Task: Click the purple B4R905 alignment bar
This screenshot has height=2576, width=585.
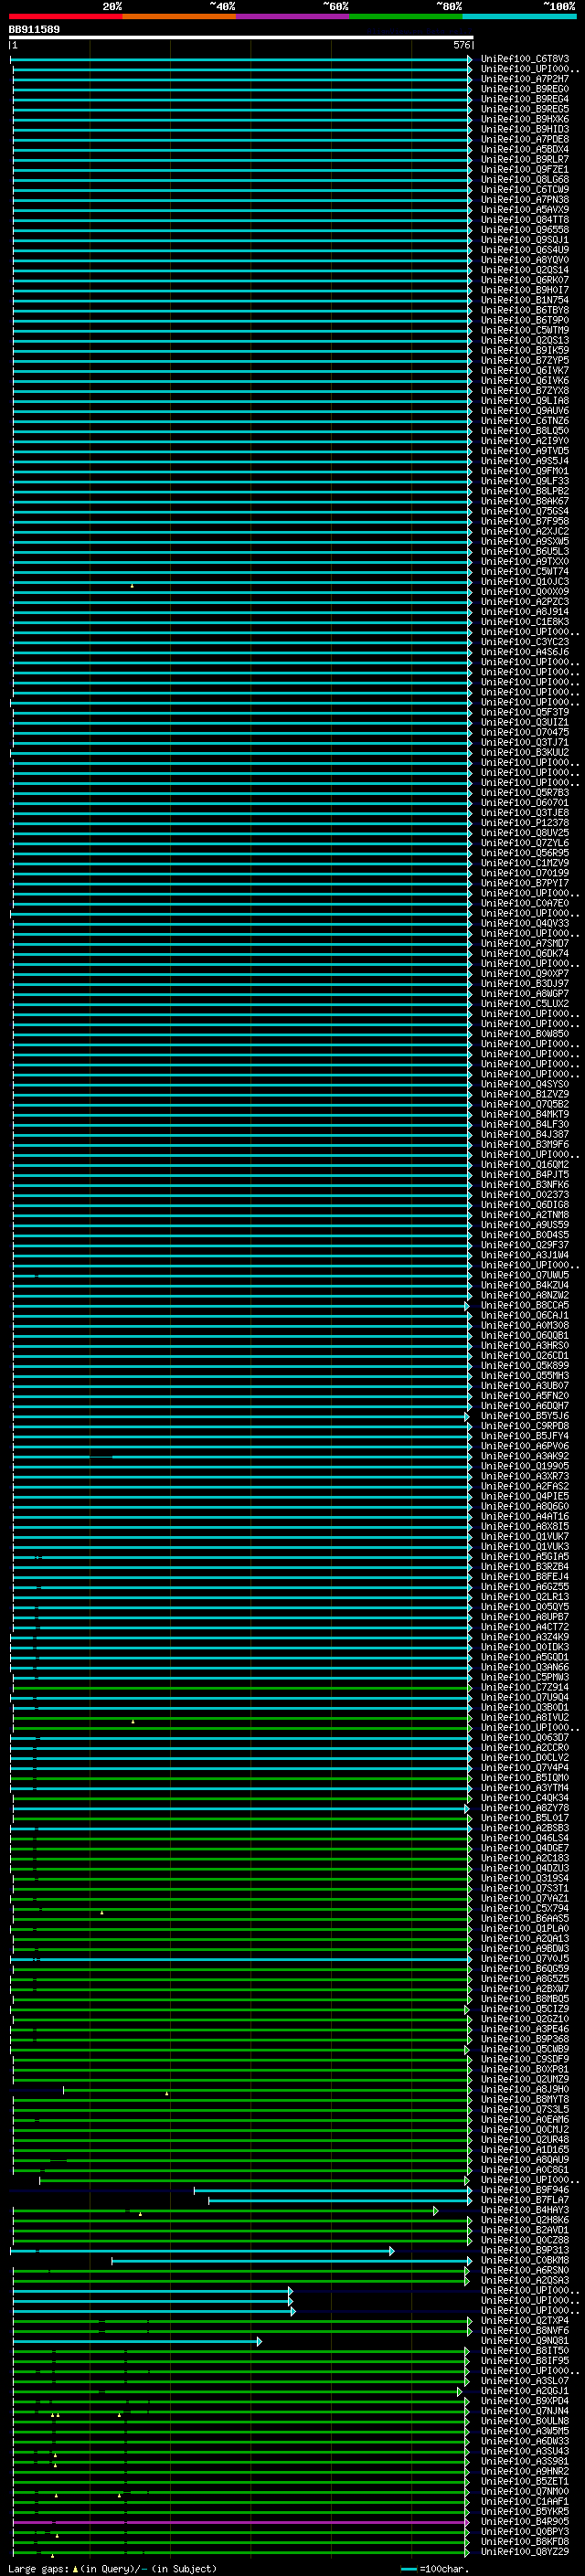Action: coord(239,2523)
